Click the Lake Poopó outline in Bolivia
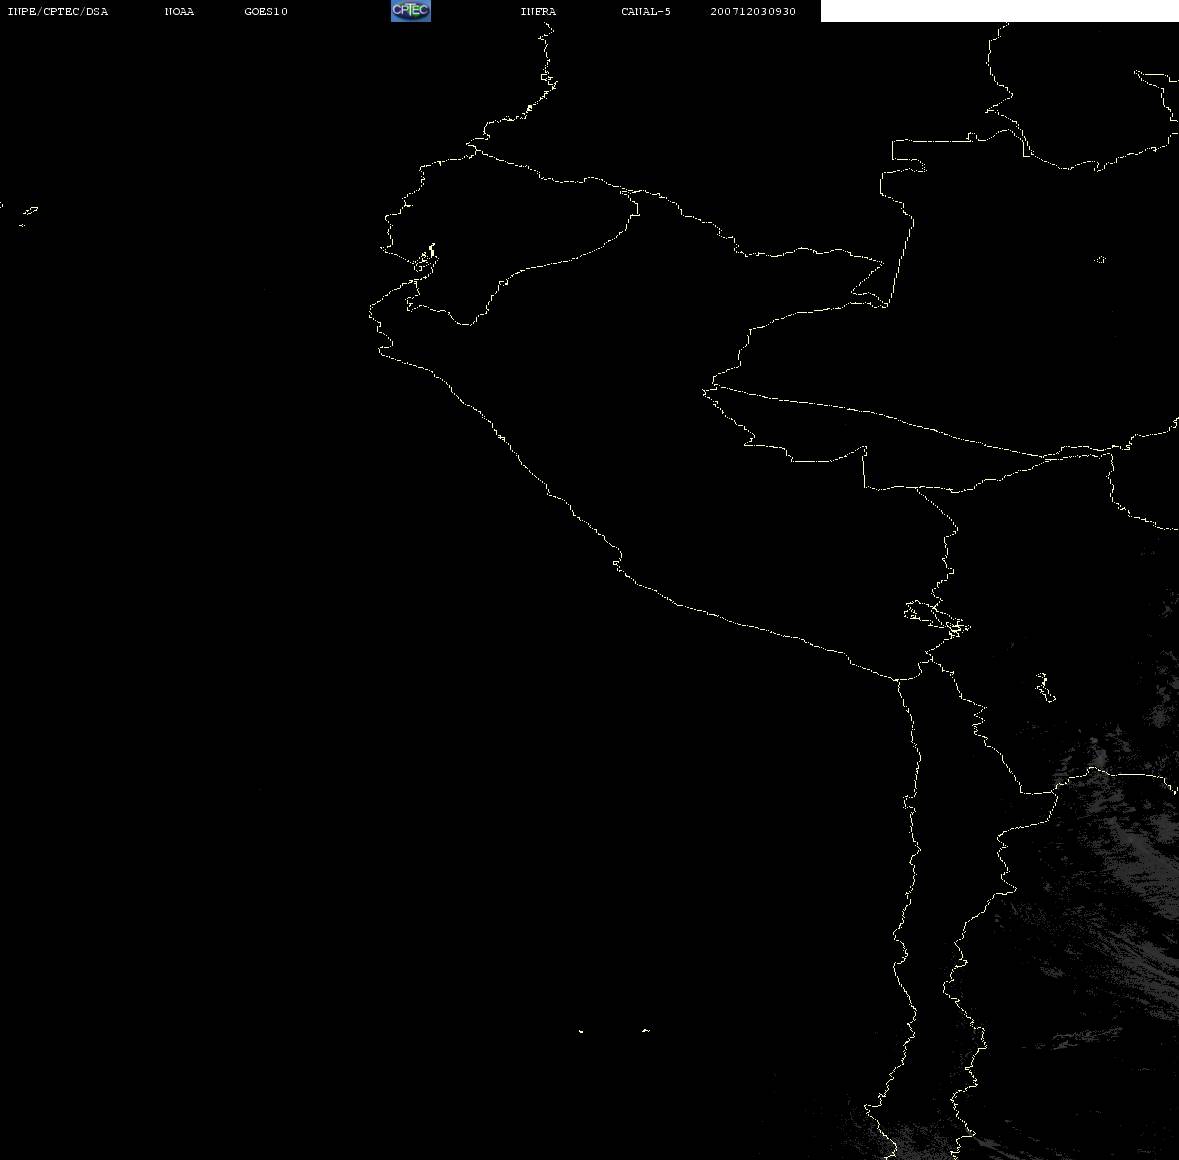 1045,687
